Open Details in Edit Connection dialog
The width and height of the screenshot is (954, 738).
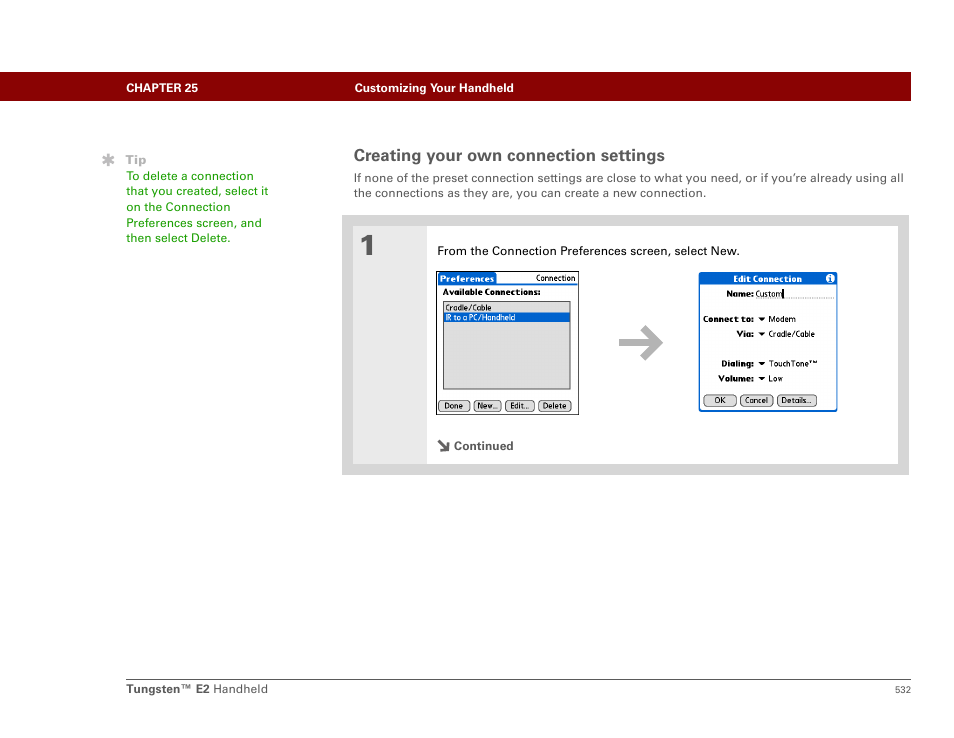796,400
